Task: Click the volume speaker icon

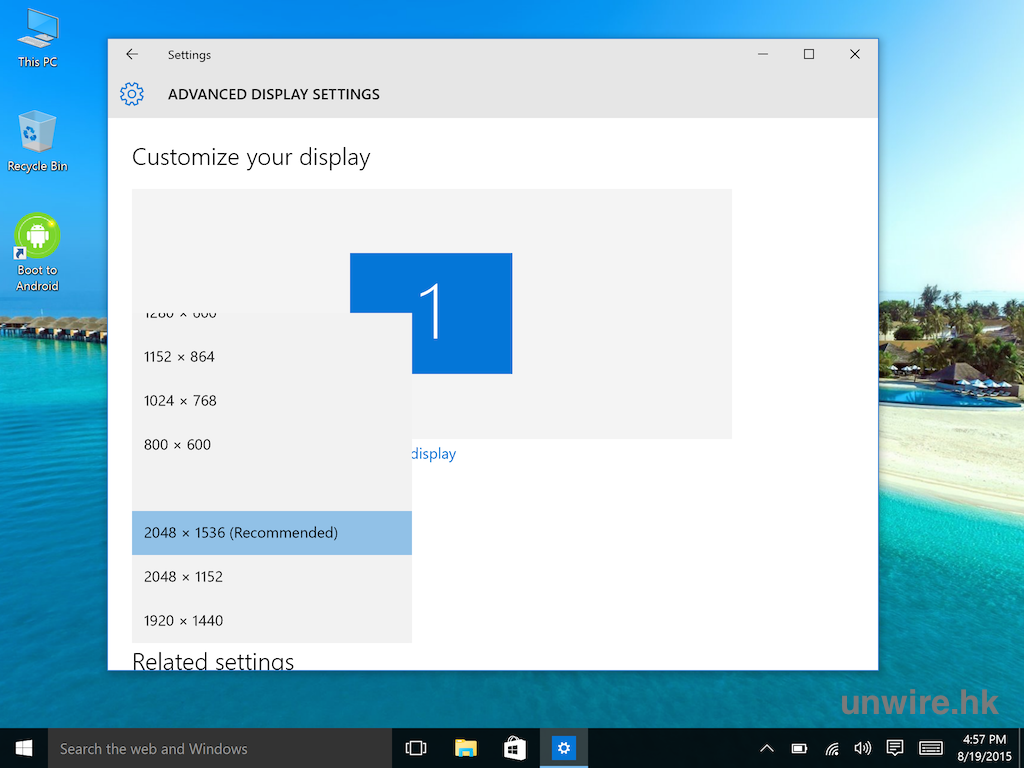Action: [863, 748]
